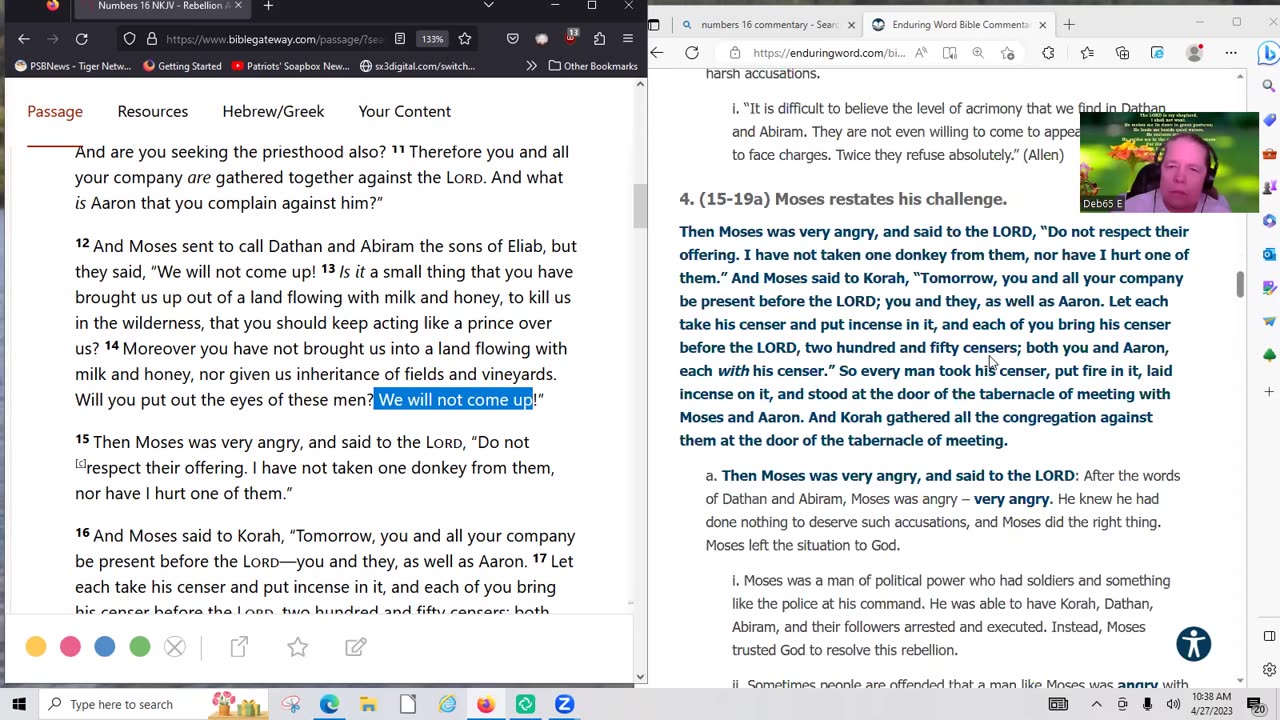This screenshot has height=720, width=1280.
Task: Switch to numbers 16 commentary search tab in Edge
Action: (x=770, y=24)
